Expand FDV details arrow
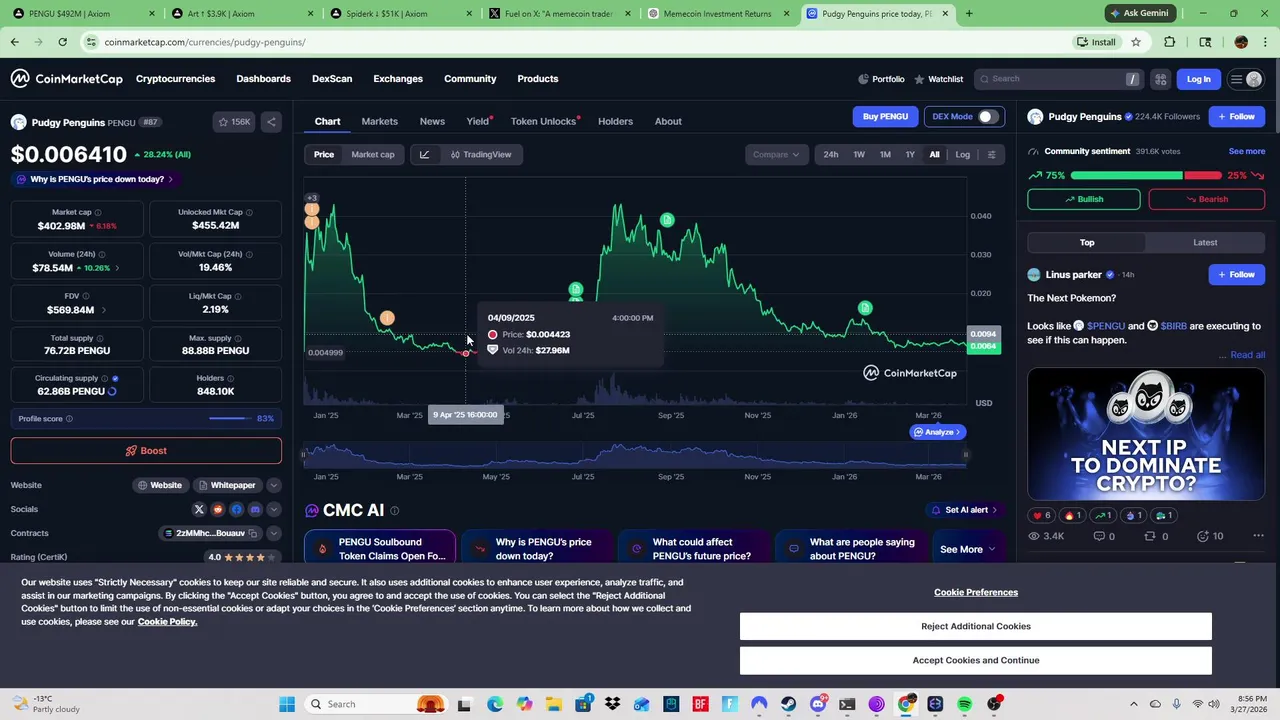The image size is (1280, 720). point(103,310)
